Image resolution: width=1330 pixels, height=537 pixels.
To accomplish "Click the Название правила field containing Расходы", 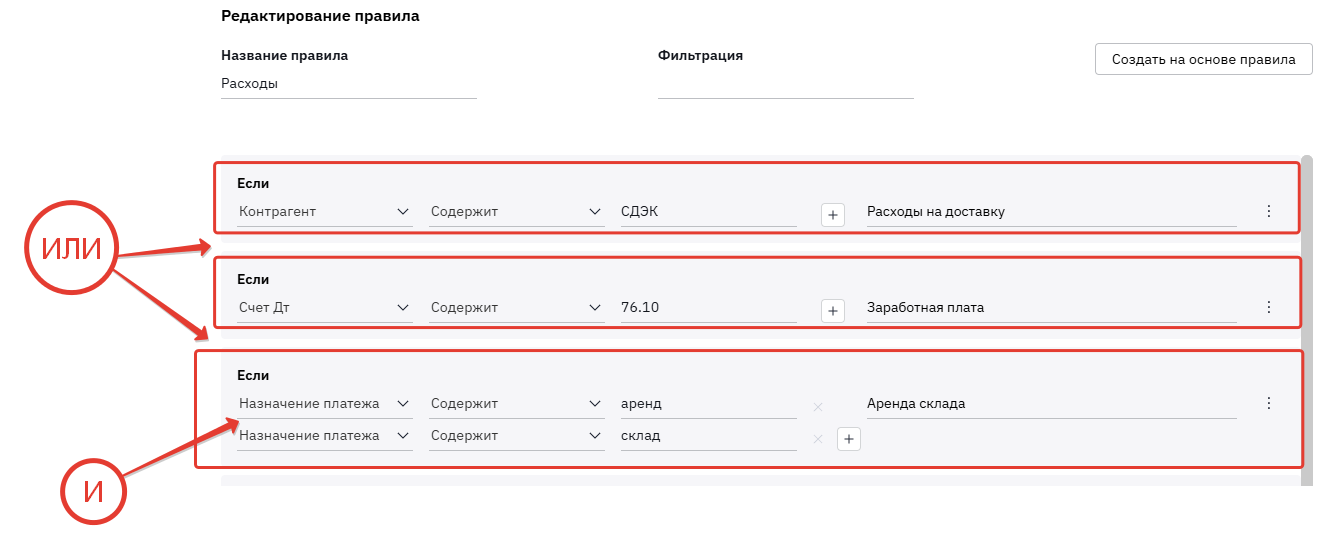I will click(348, 84).
